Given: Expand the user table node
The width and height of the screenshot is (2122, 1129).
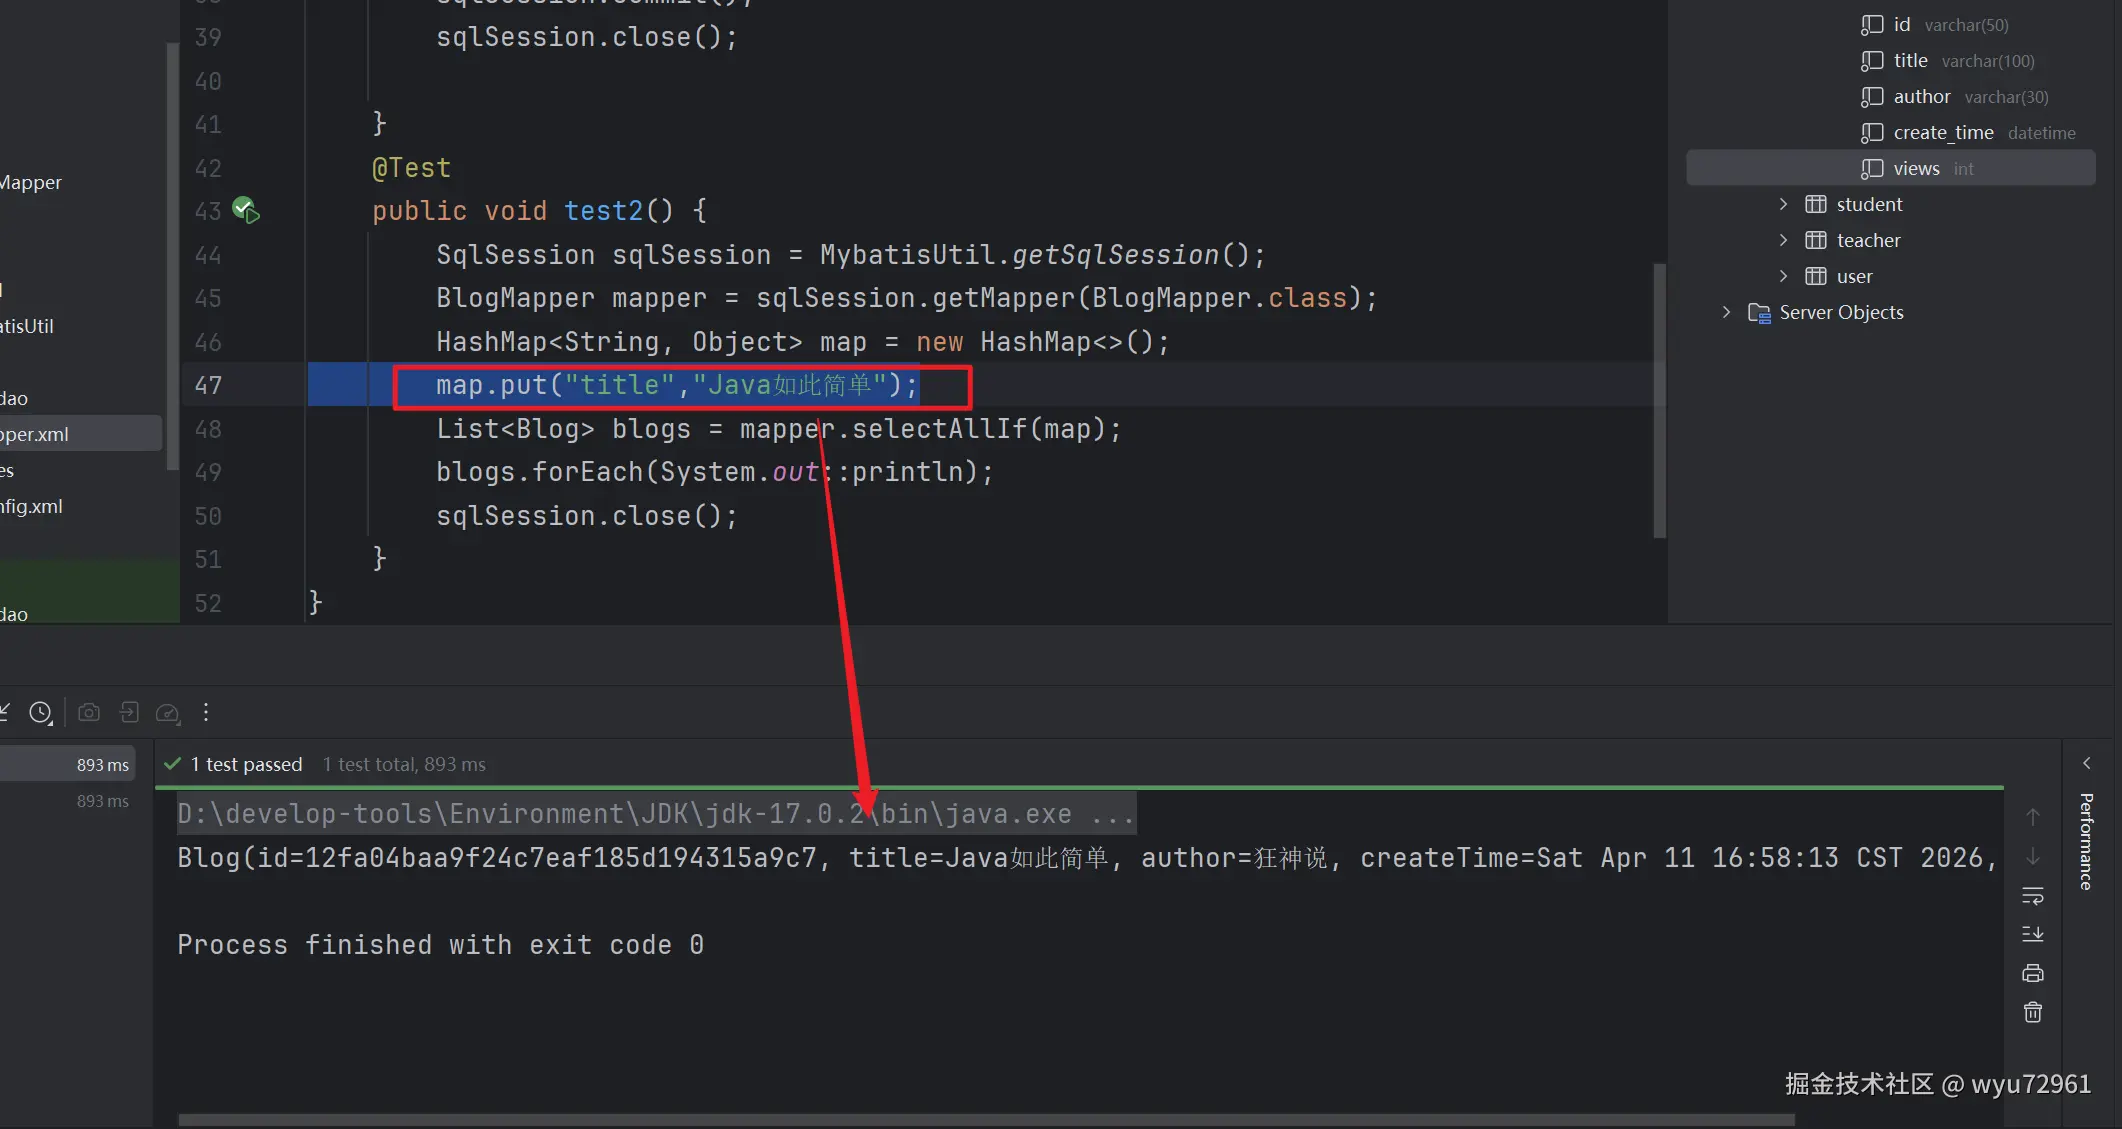Looking at the screenshot, I should pos(1783,276).
